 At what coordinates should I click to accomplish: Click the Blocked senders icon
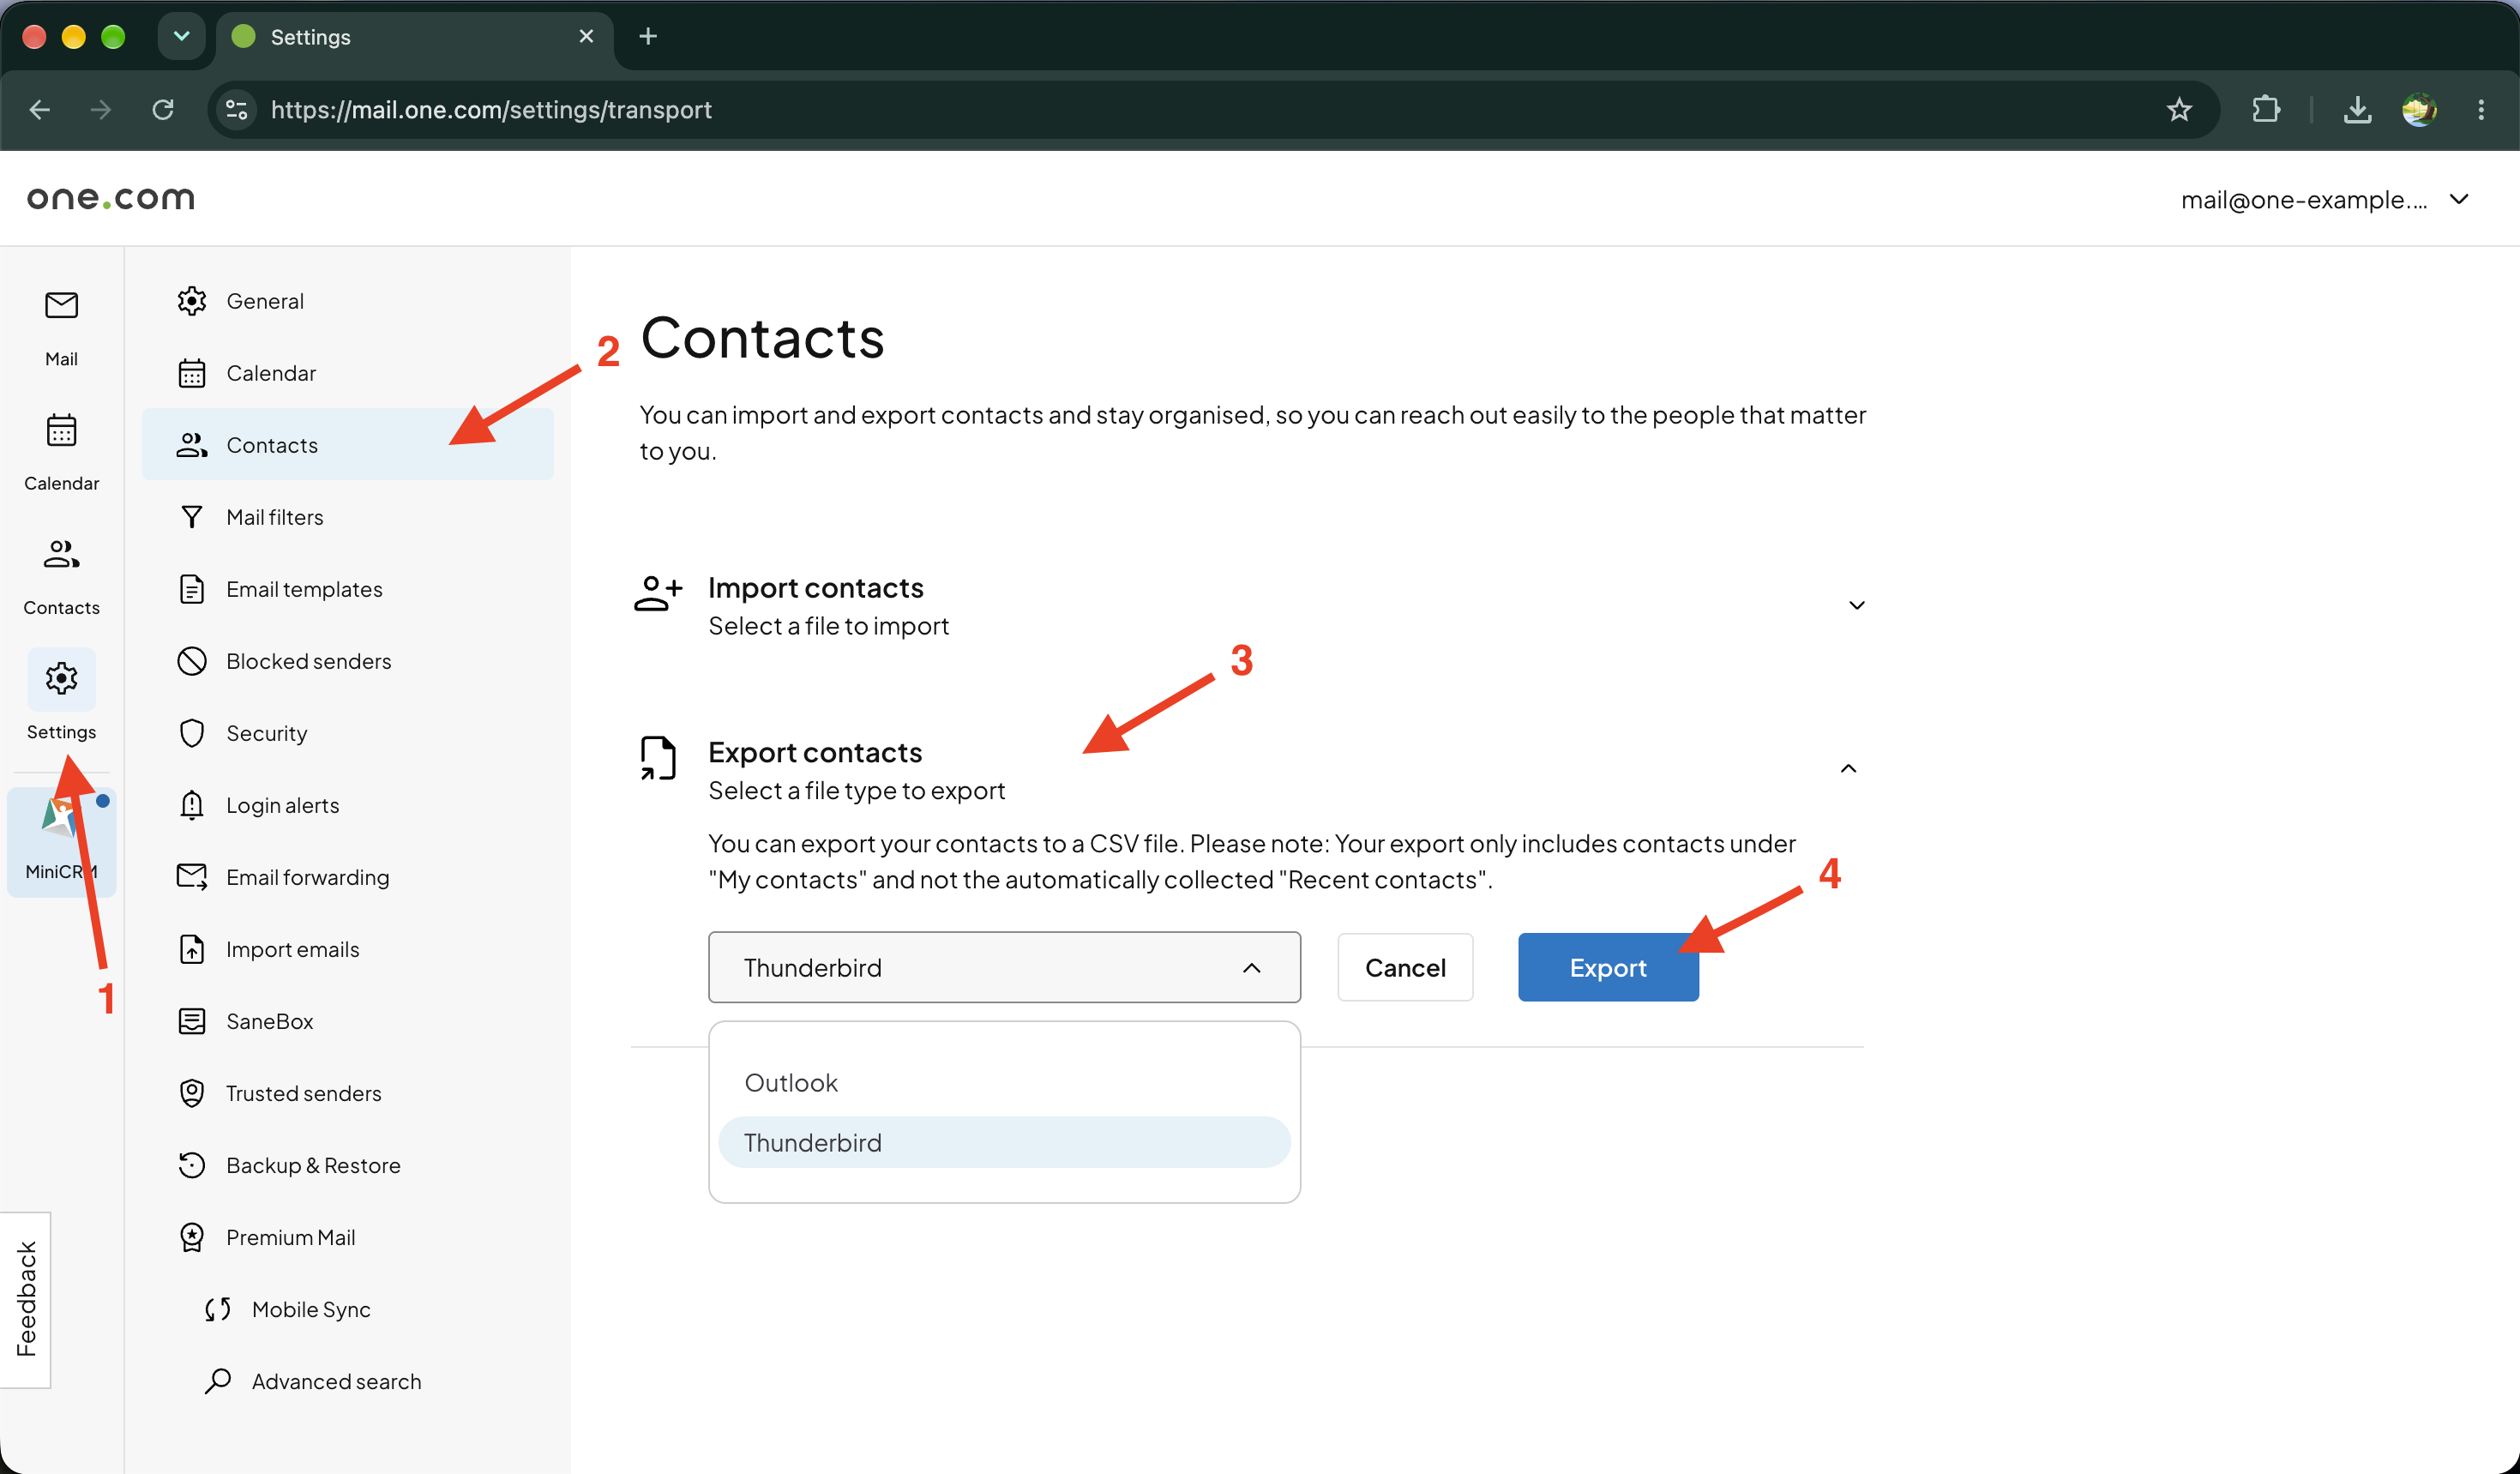point(191,661)
